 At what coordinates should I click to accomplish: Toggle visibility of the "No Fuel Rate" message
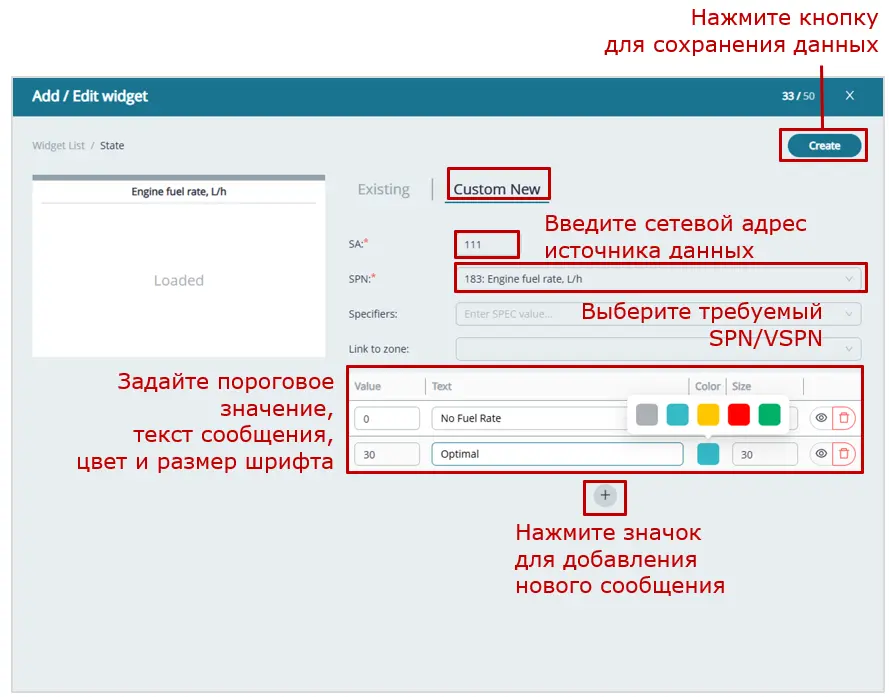(821, 417)
